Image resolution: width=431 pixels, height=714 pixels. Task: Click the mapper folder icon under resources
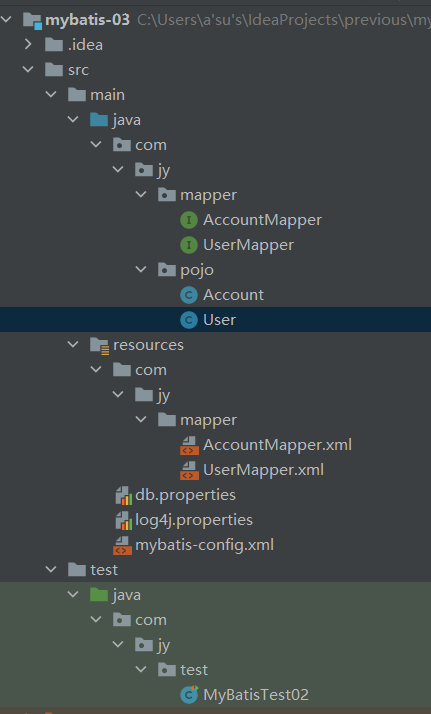click(167, 420)
